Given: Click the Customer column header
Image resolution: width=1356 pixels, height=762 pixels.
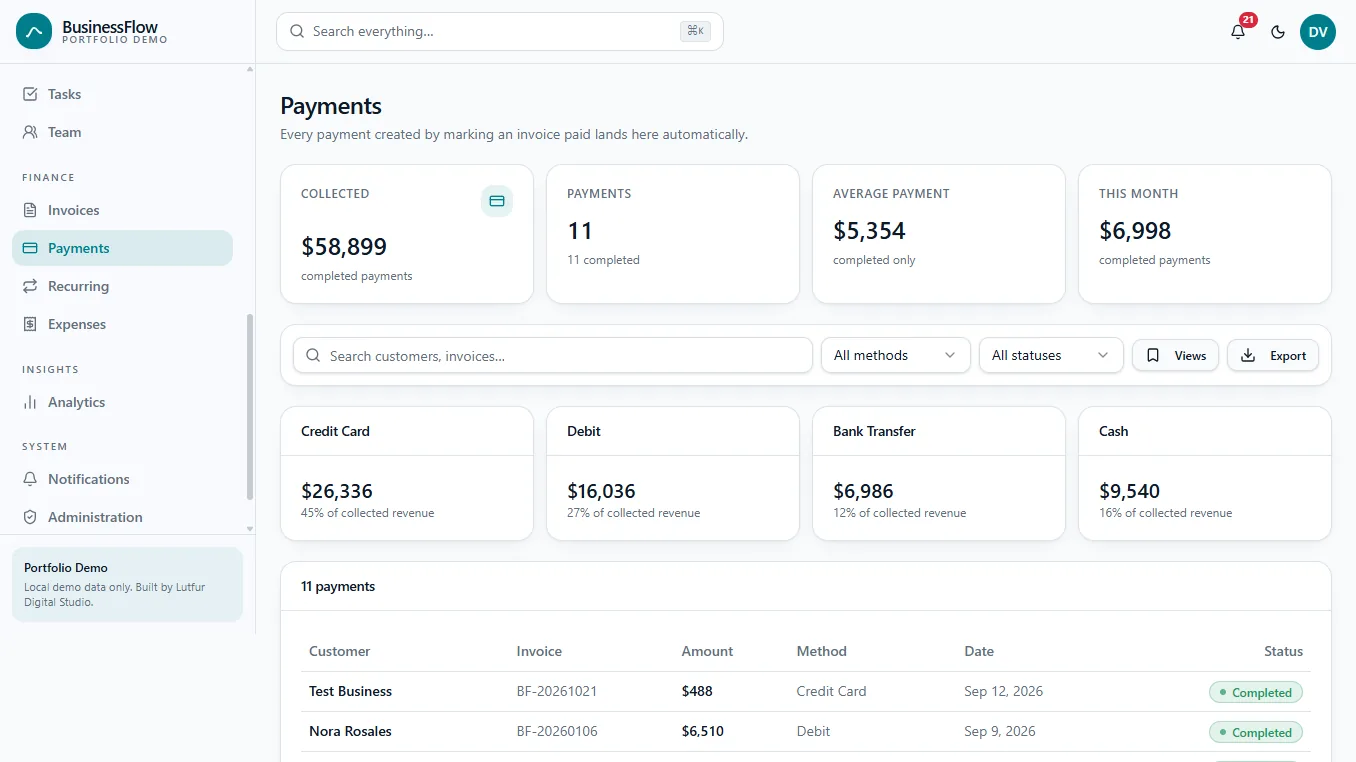Looking at the screenshot, I should point(339,651).
